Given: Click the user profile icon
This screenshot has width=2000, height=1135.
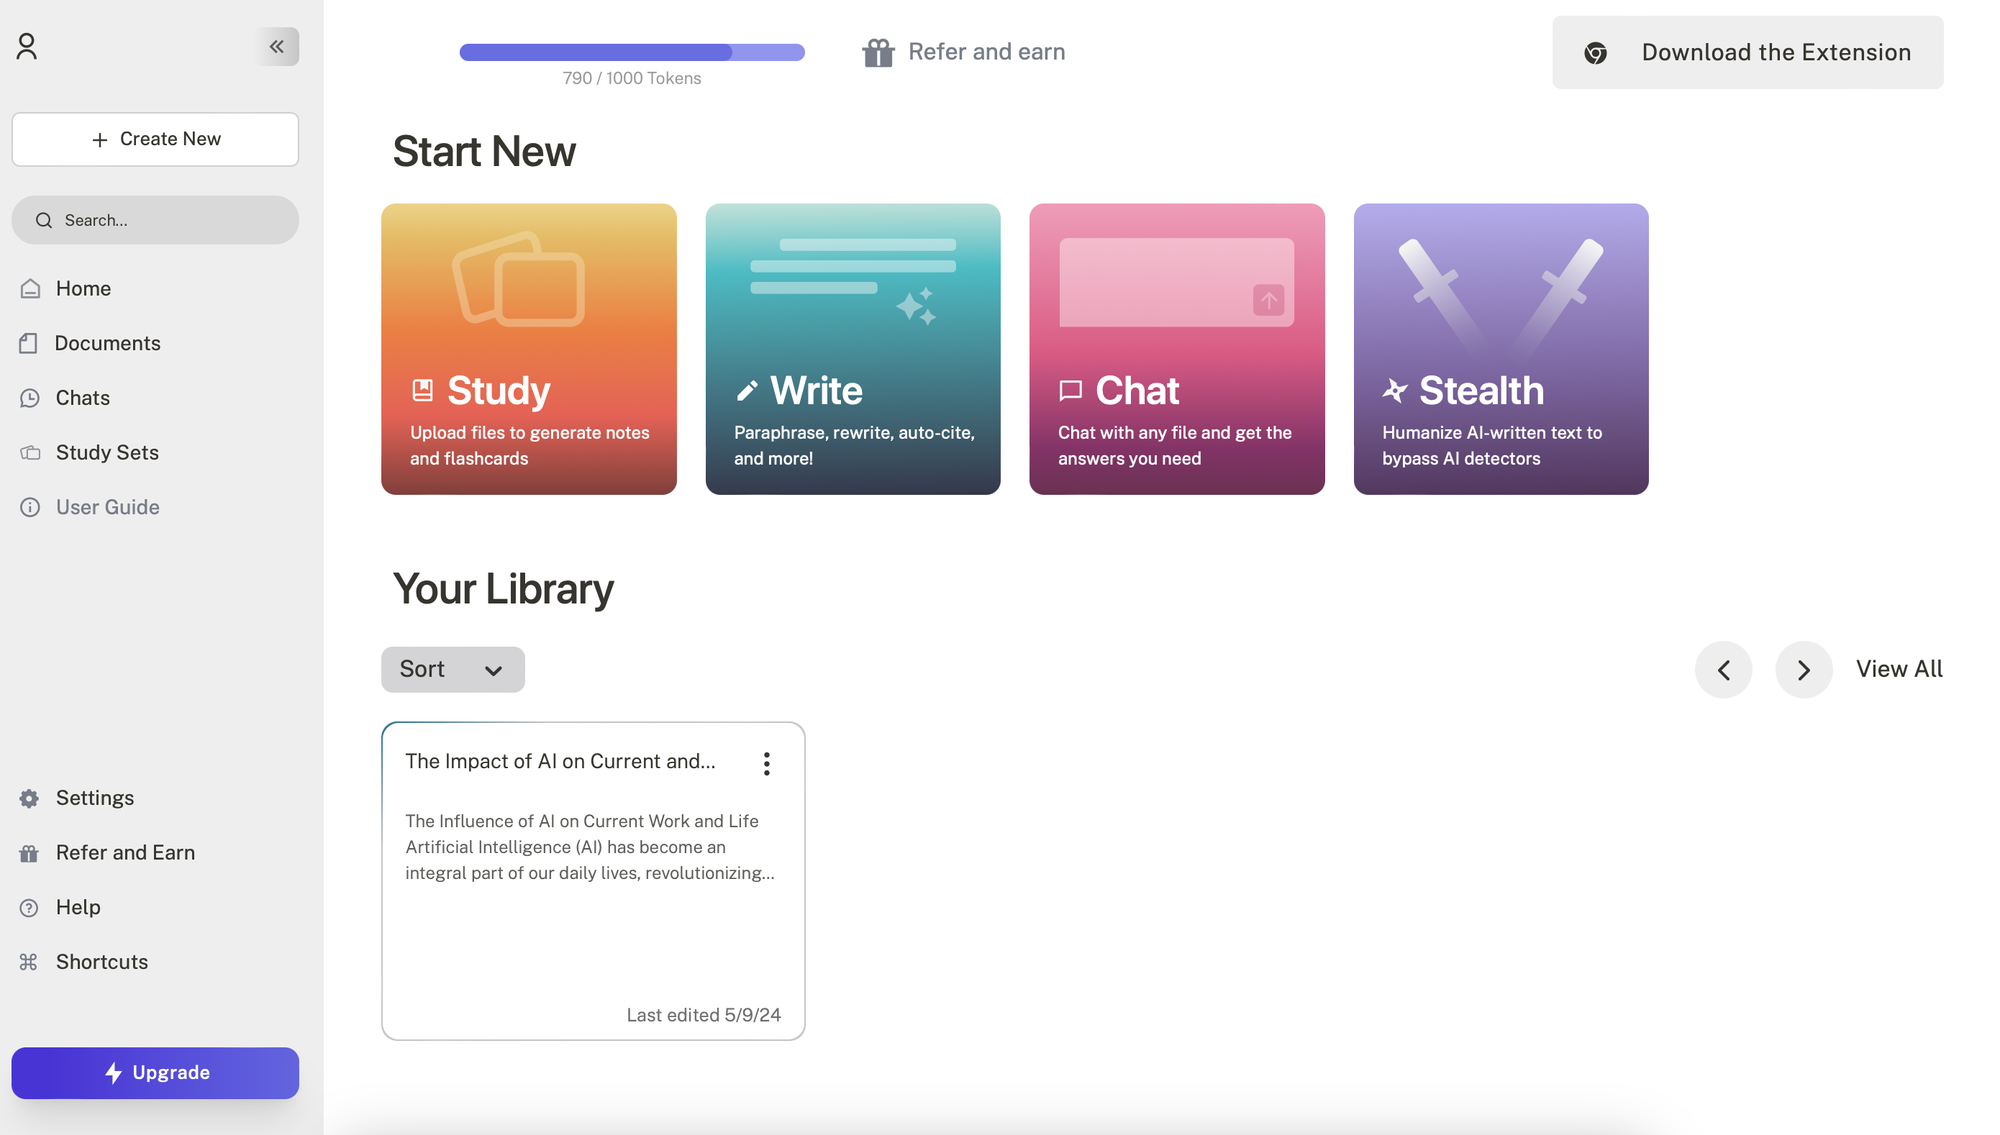Looking at the screenshot, I should [27, 46].
